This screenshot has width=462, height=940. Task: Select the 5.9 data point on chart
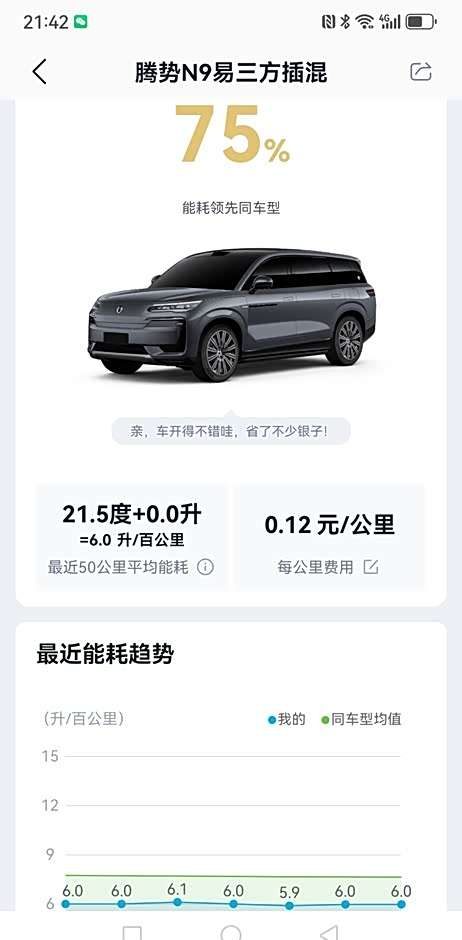(x=289, y=905)
